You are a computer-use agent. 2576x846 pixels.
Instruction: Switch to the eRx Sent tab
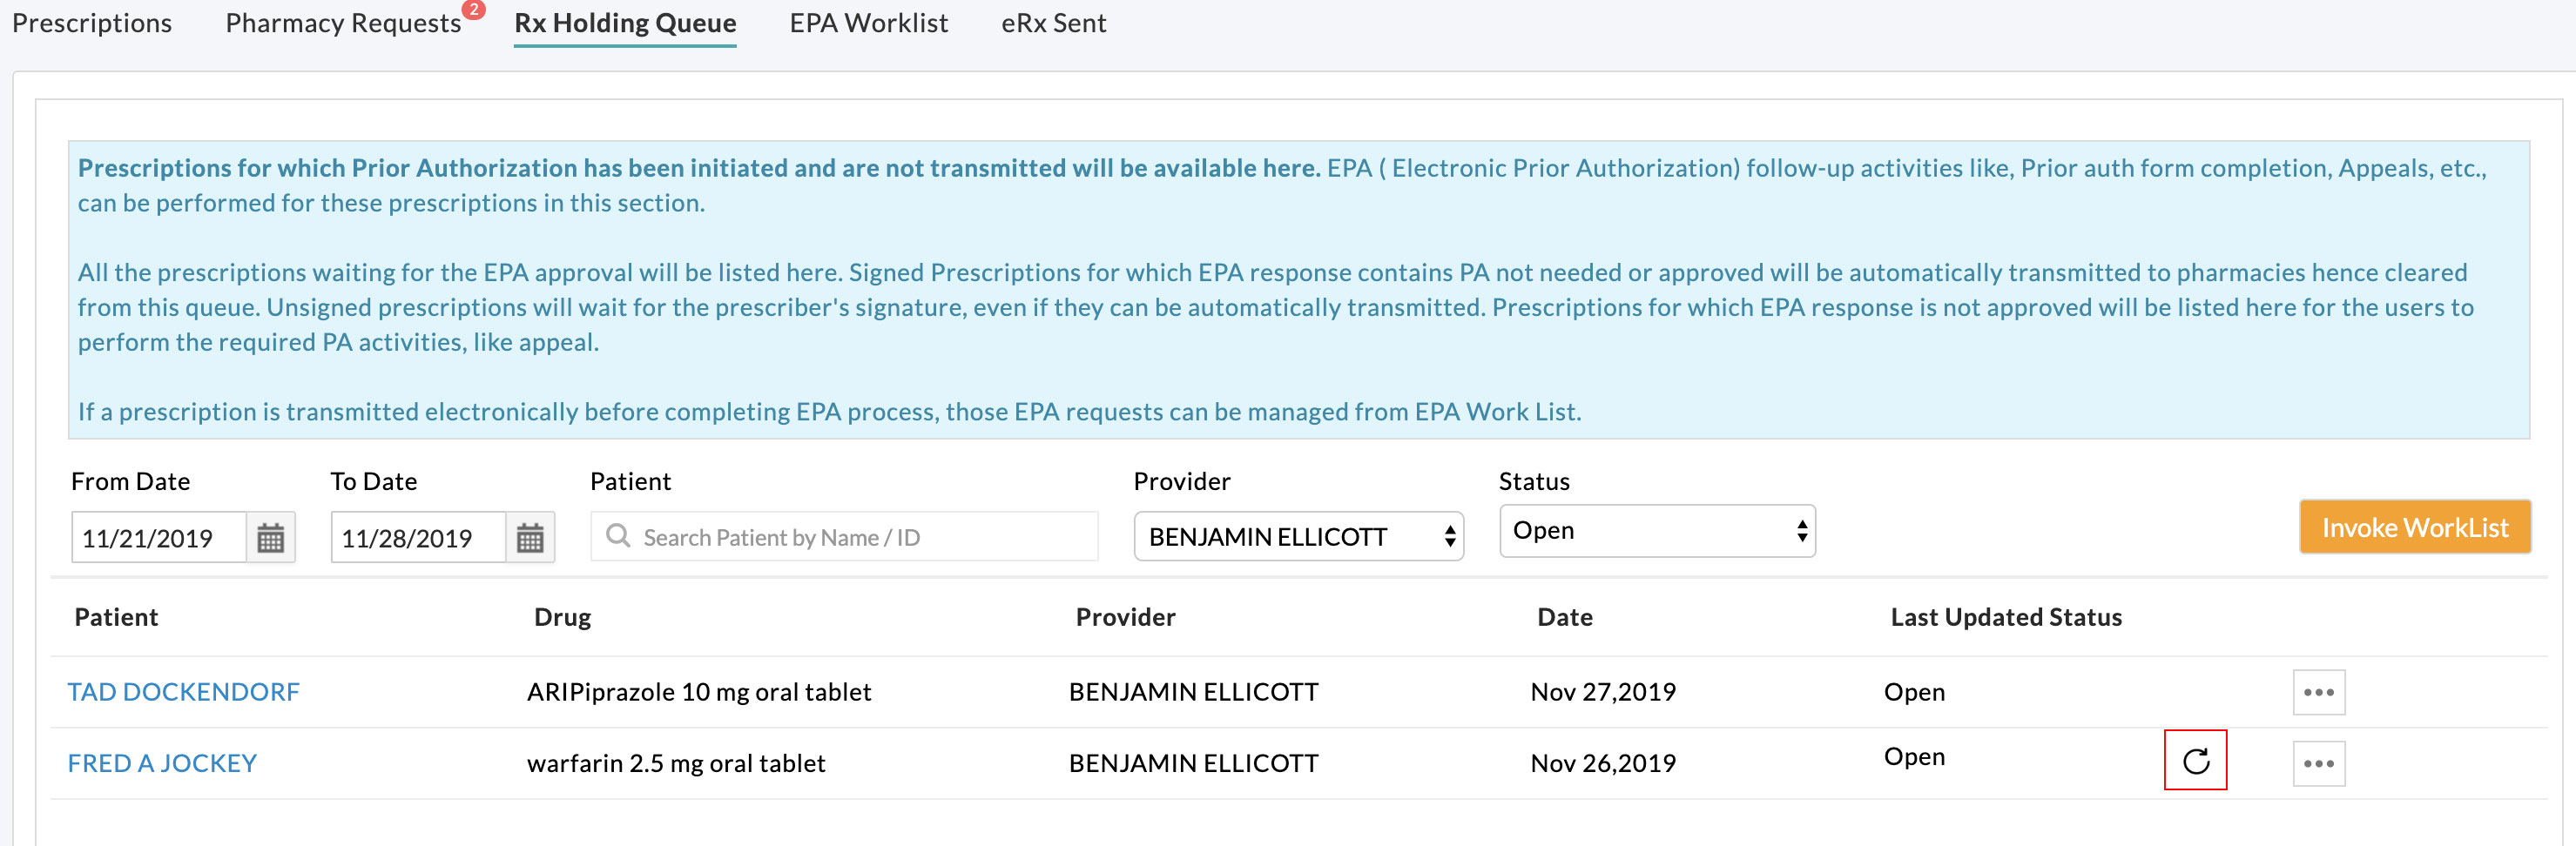pyautogui.click(x=1053, y=23)
